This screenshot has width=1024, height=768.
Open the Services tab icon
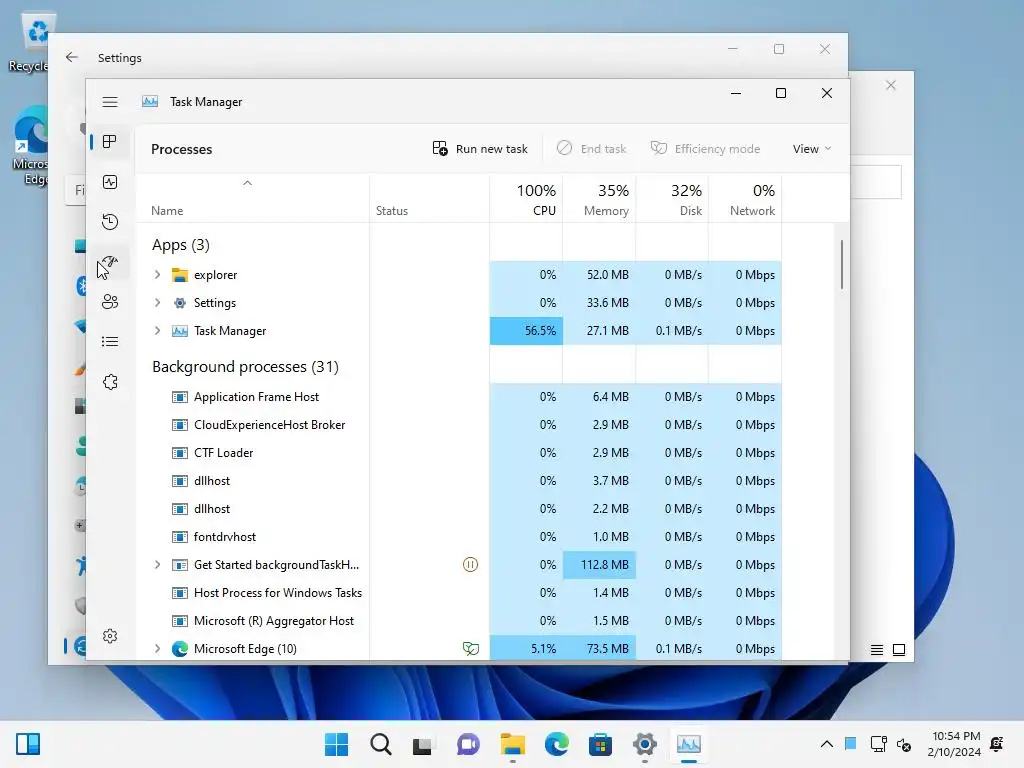tap(110, 382)
